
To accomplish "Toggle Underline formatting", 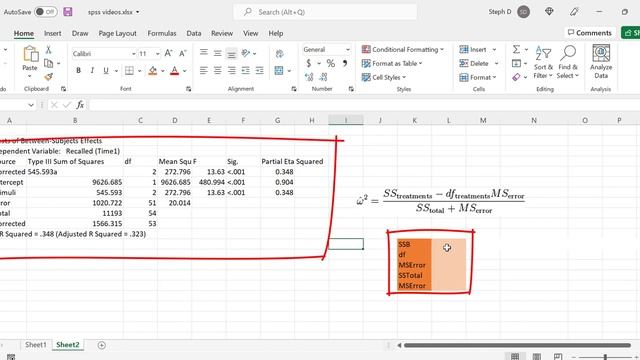I will coord(106,71).
